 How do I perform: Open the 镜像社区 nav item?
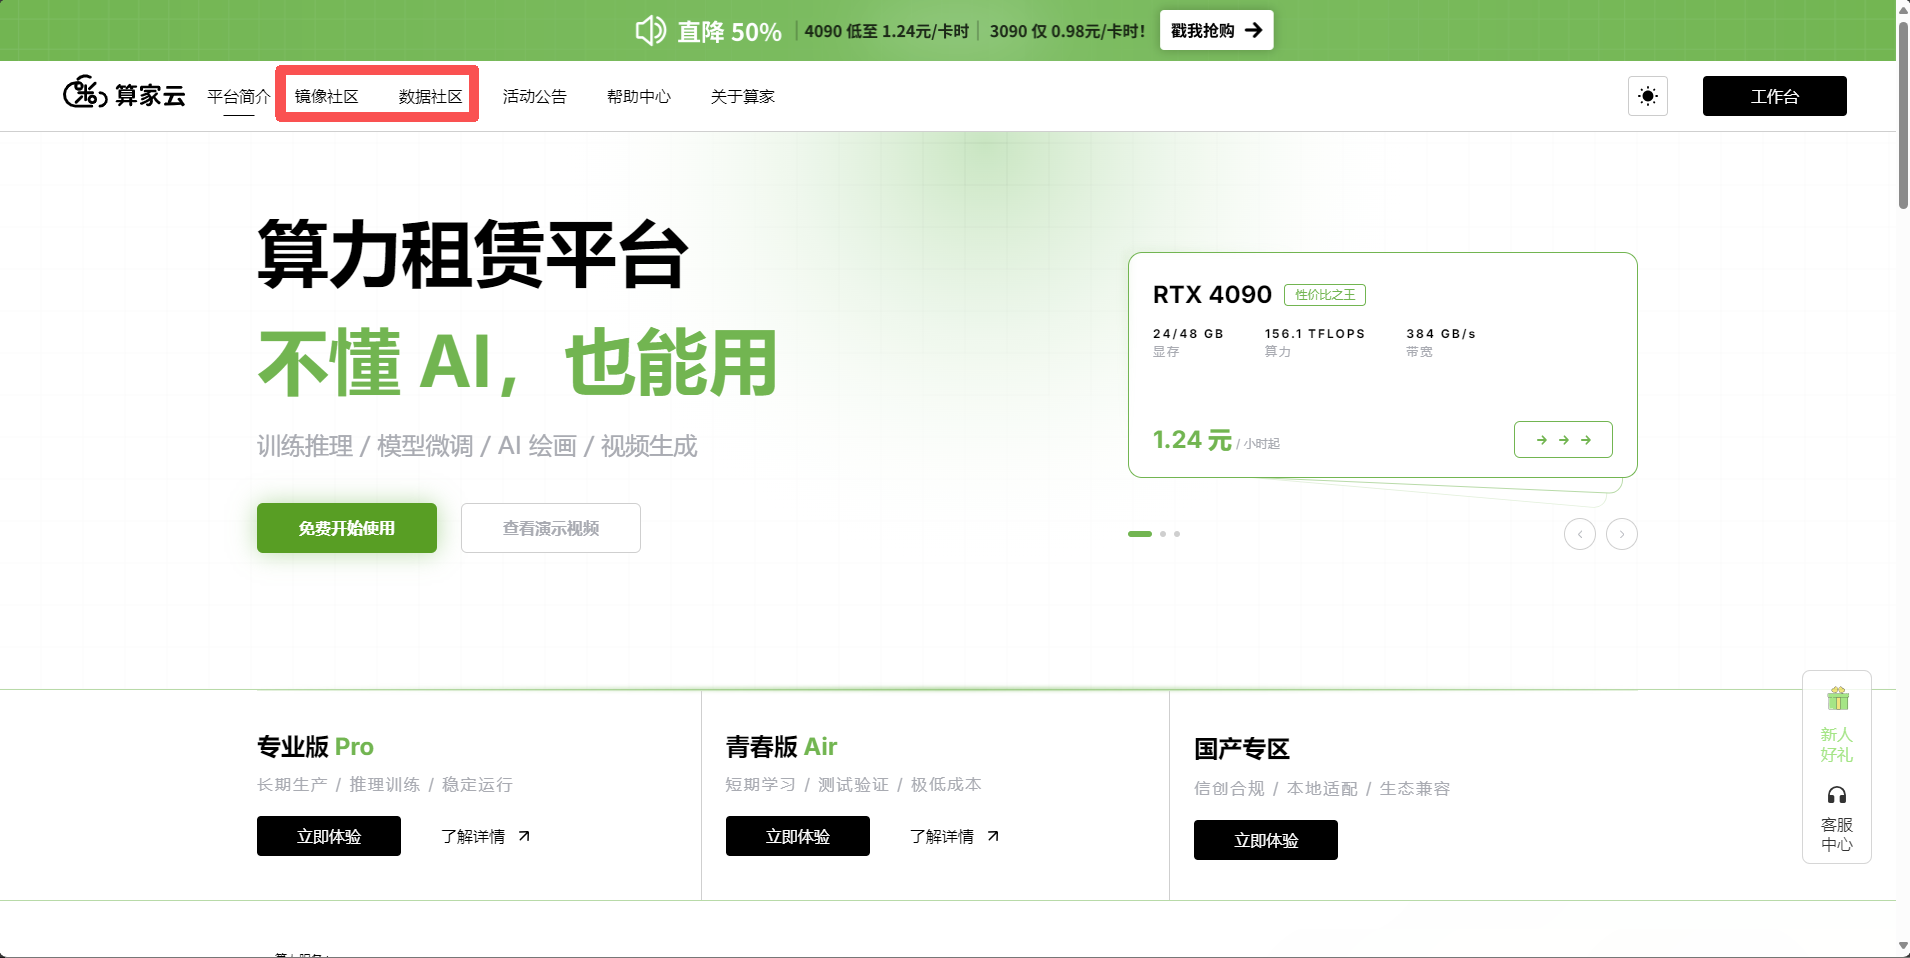327,96
